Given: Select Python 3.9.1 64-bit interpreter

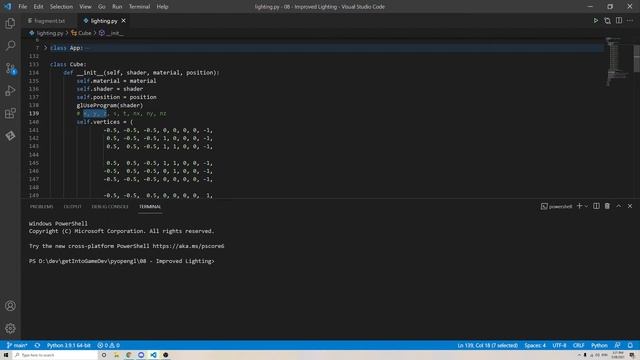Looking at the screenshot, I should tap(69, 345).
